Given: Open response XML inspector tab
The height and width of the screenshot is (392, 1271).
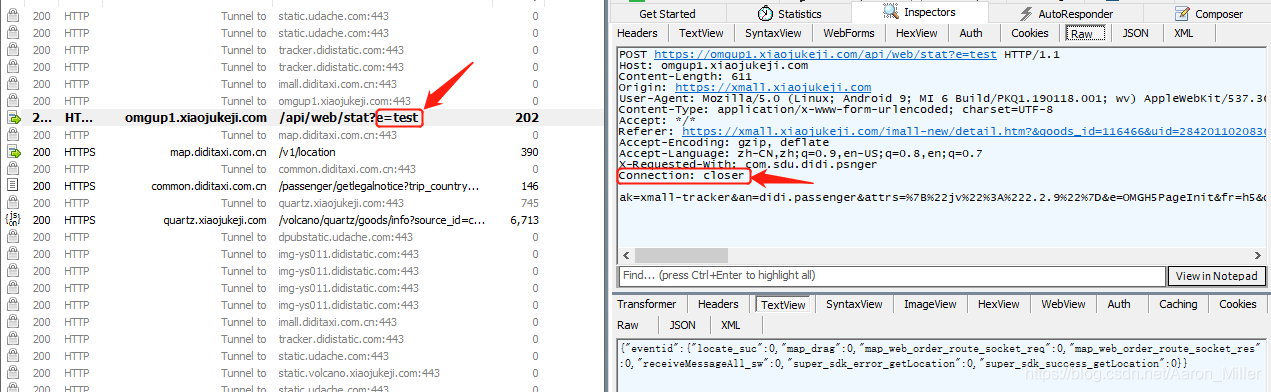Looking at the screenshot, I should coord(731,325).
